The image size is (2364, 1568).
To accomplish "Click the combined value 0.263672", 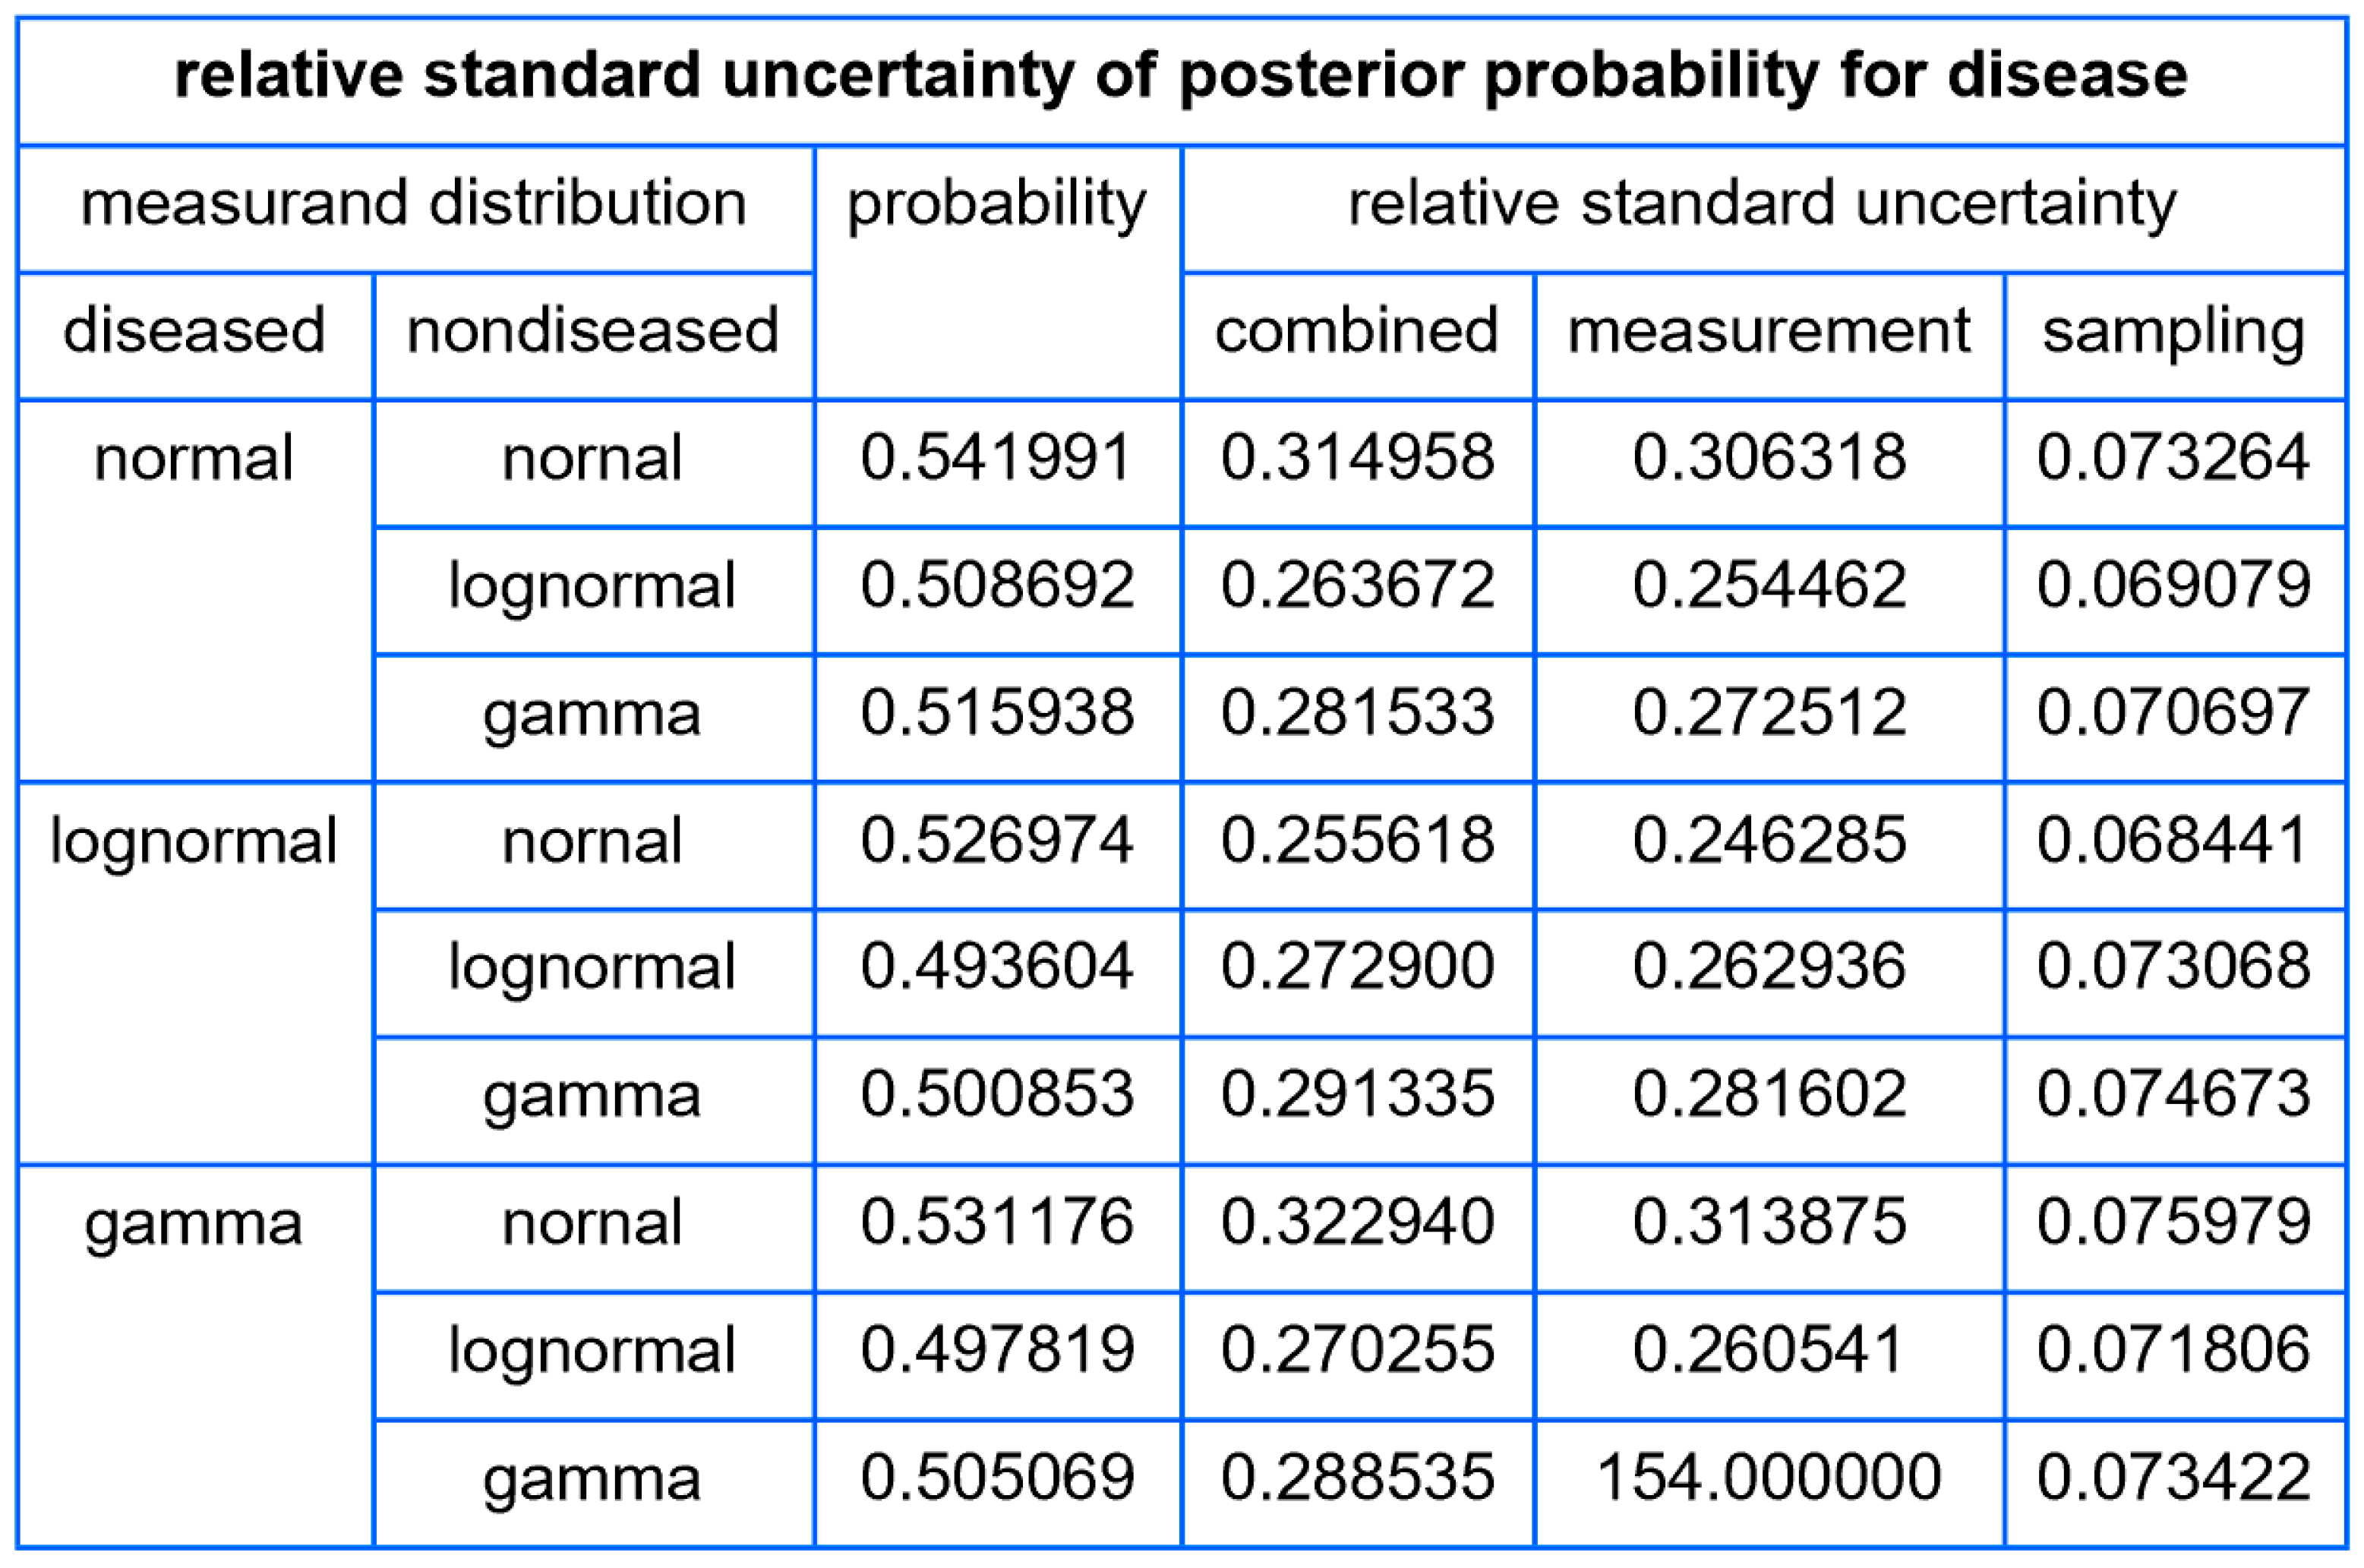I will [1356, 585].
